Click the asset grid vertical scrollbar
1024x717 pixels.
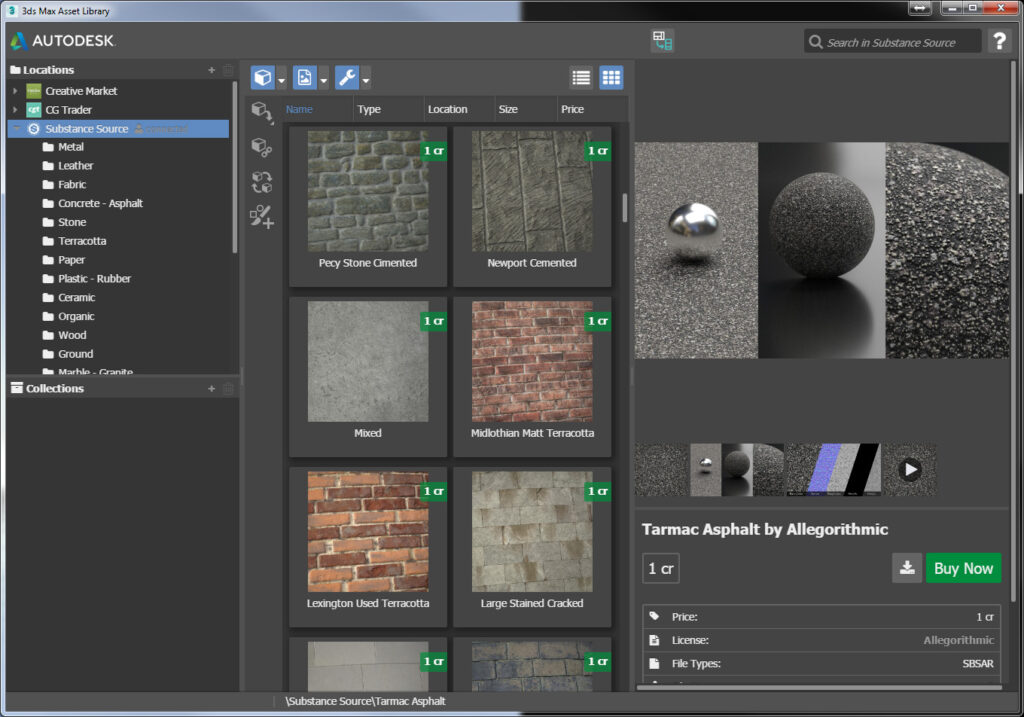(624, 208)
